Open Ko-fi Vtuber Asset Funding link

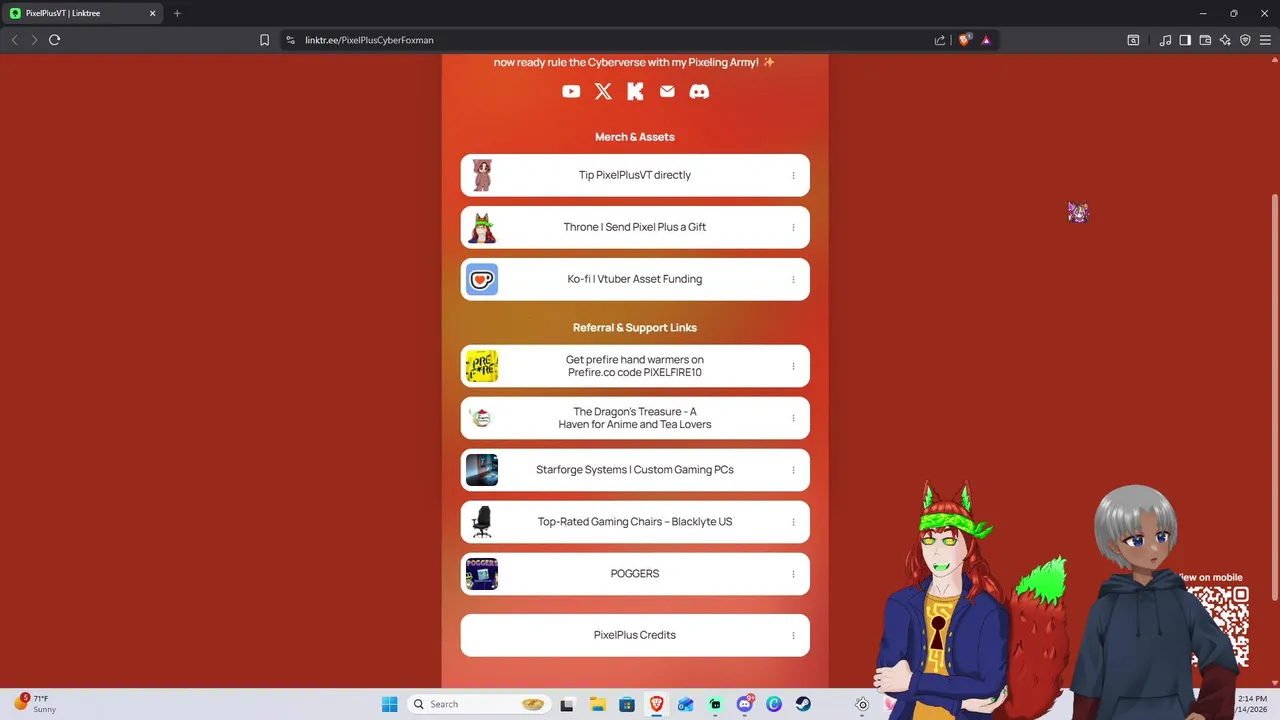635,279
